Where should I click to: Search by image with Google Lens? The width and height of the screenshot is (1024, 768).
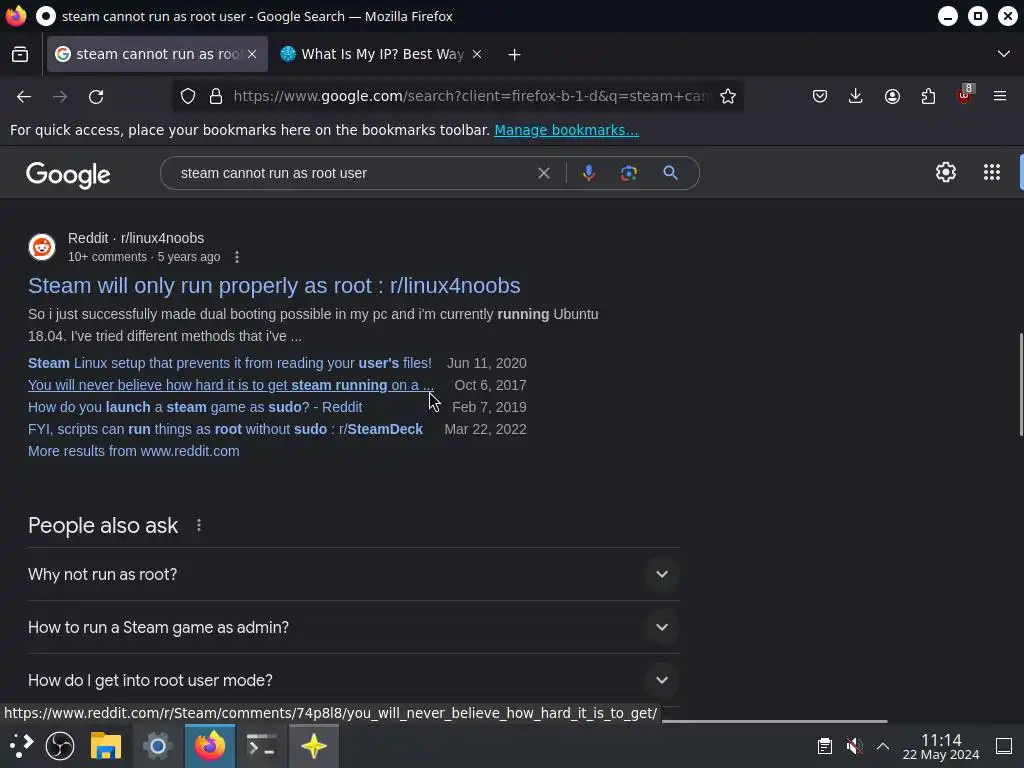[629, 173]
